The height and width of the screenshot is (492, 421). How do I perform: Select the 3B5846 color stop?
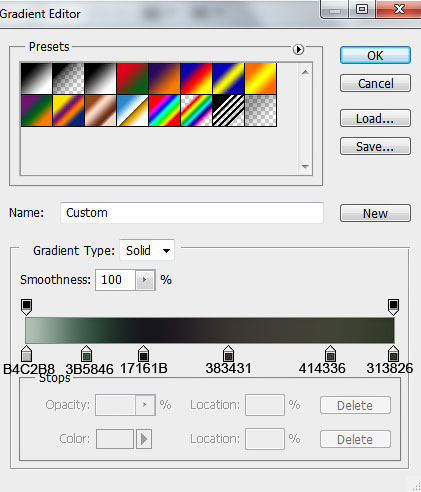point(86,354)
